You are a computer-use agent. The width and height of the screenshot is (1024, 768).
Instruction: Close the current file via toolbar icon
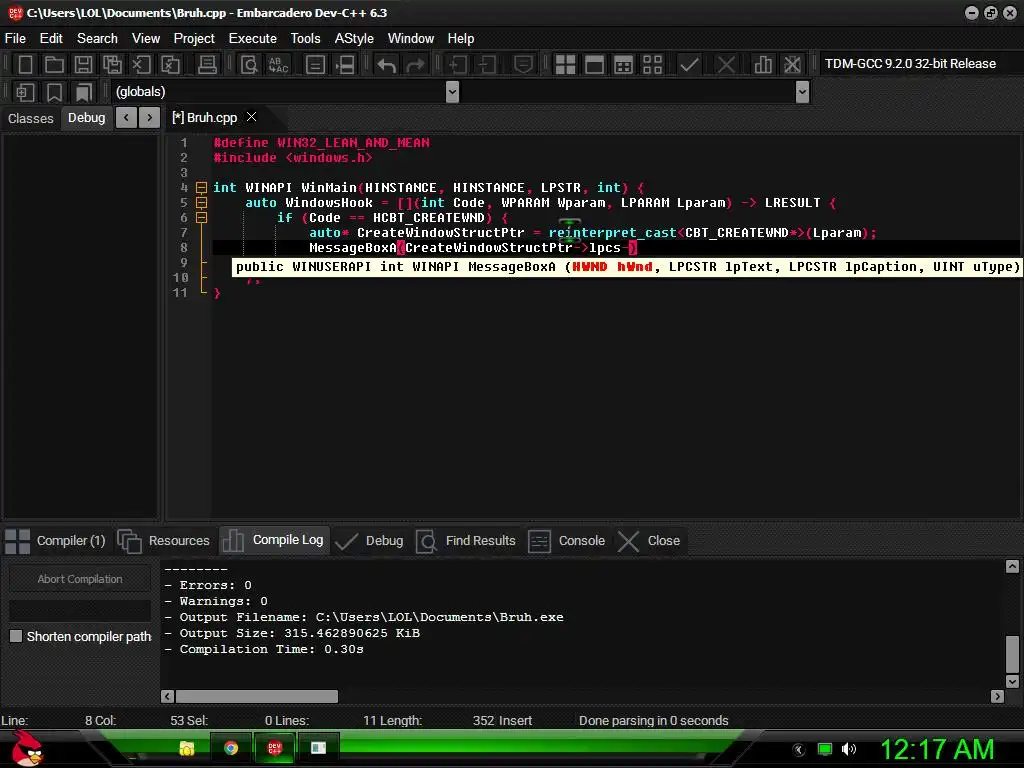pyautogui.click(x=141, y=64)
